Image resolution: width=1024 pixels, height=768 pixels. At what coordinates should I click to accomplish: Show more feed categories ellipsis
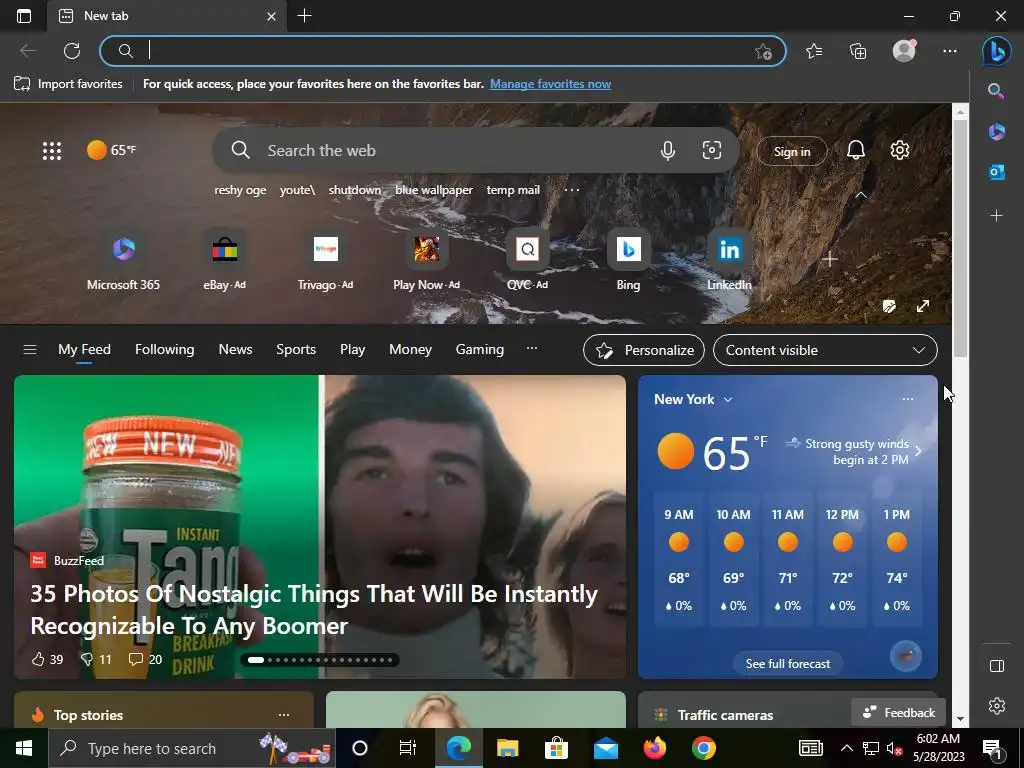tap(532, 349)
